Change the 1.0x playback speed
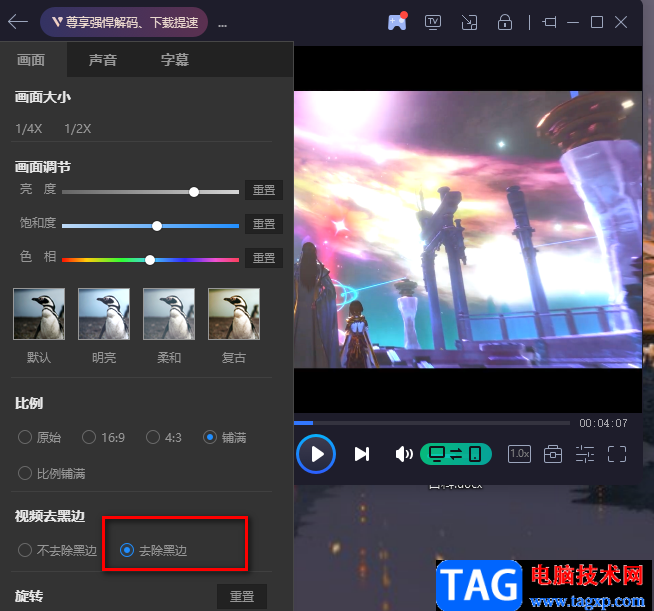The image size is (654, 611). pos(519,454)
